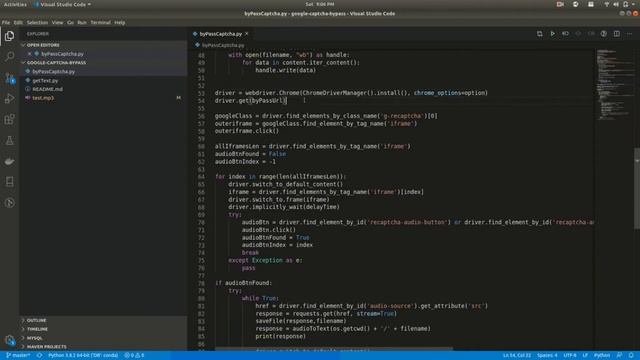The image size is (640, 360).
Task: Open the database view icon below Docker
Action: click(x=9, y=182)
